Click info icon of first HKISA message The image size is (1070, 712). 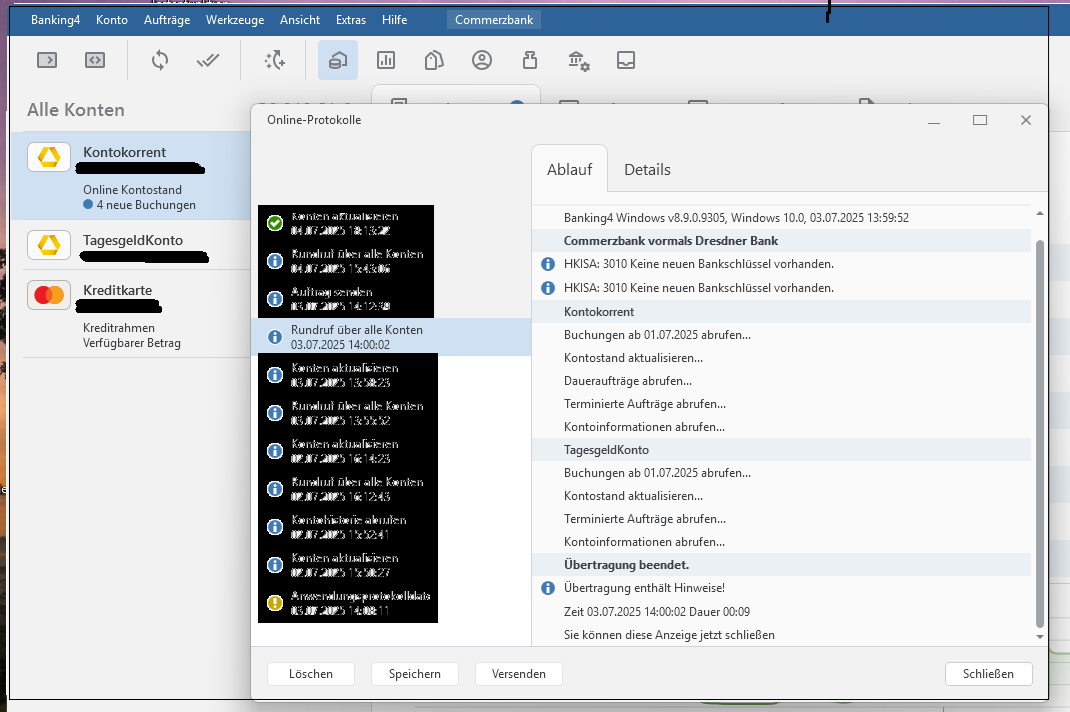pyautogui.click(x=547, y=264)
